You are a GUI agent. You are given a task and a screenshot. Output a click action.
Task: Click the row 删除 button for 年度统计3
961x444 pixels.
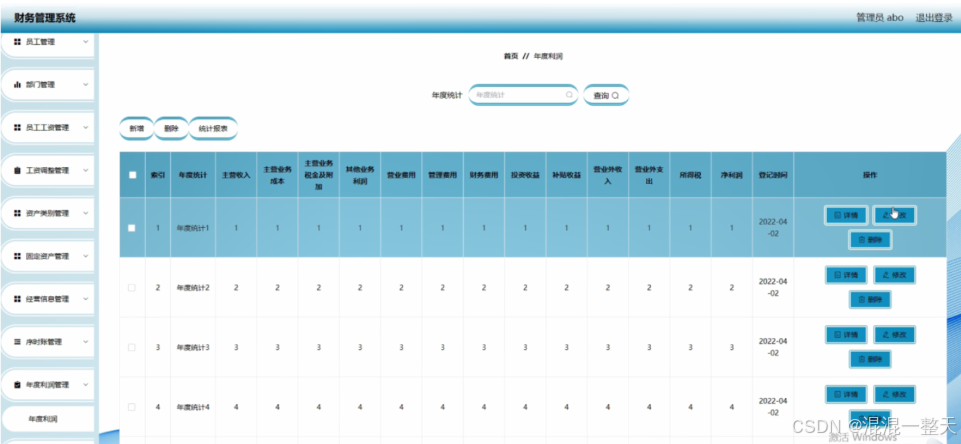[x=870, y=359]
